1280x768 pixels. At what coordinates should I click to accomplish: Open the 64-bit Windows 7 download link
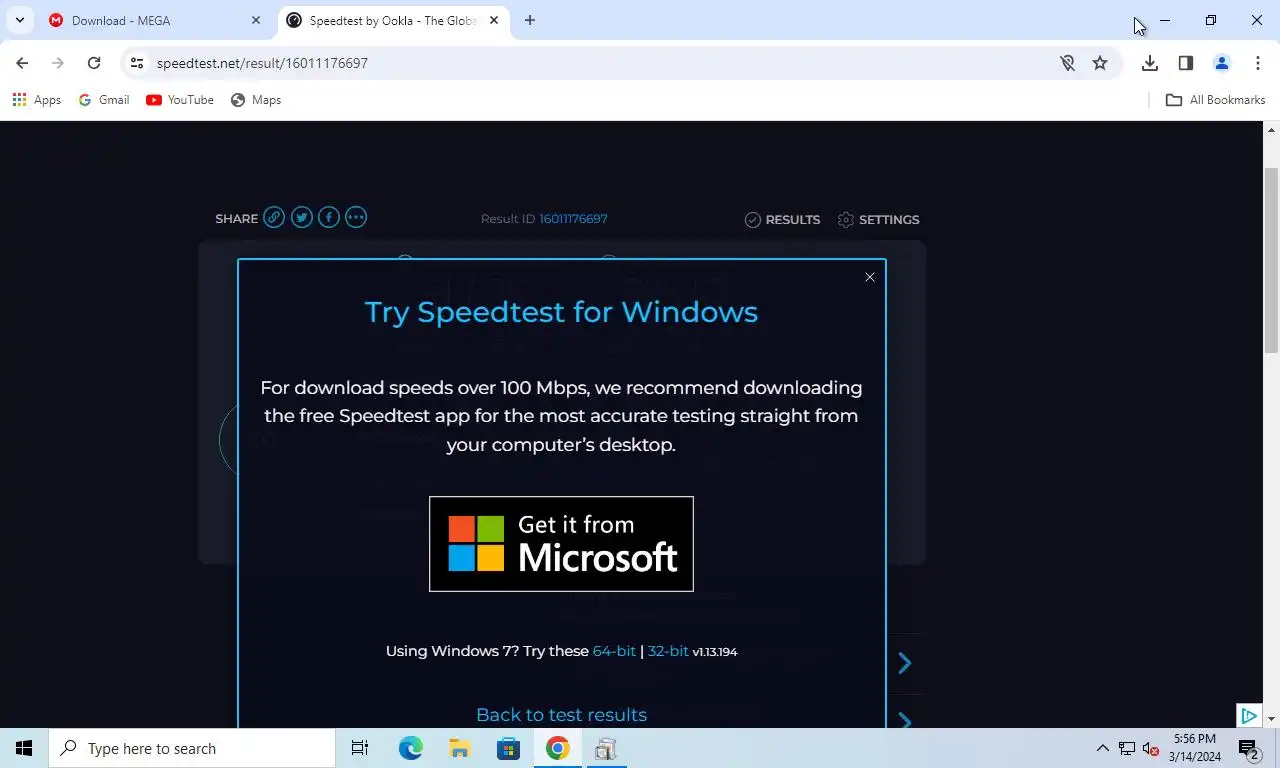click(x=614, y=651)
